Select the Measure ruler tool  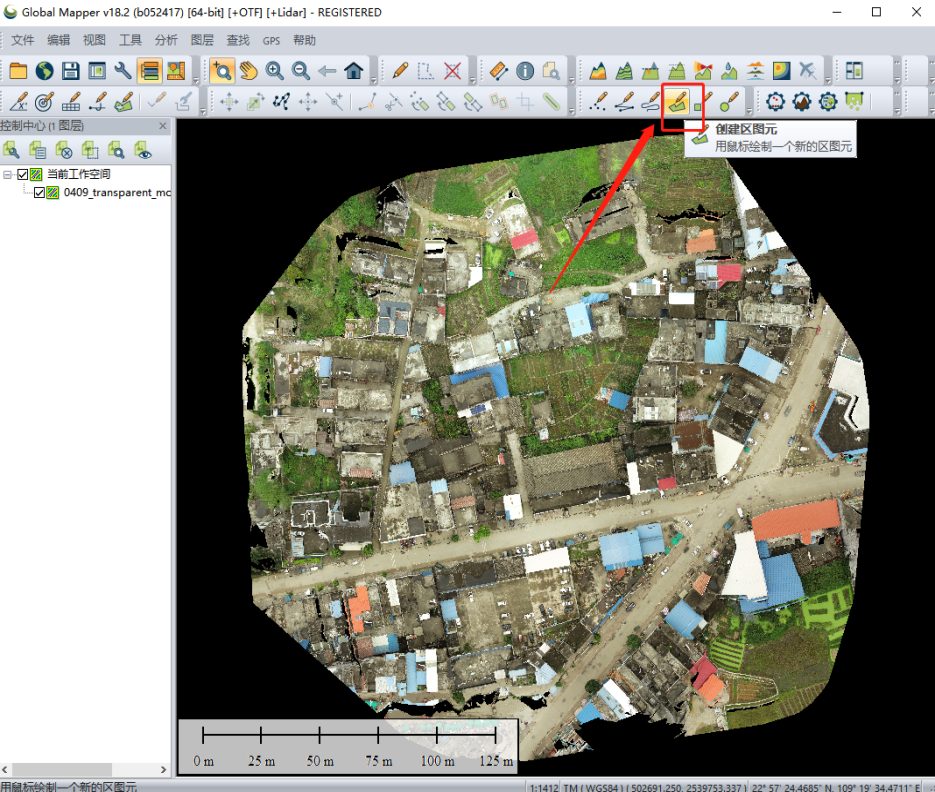[x=499, y=71]
